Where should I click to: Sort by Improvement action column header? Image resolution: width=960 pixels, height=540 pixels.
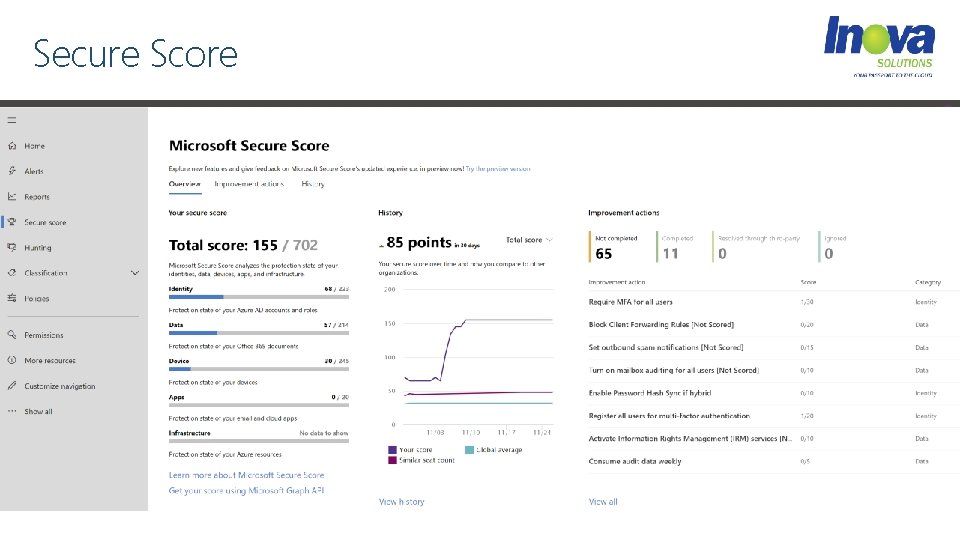(617, 282)
